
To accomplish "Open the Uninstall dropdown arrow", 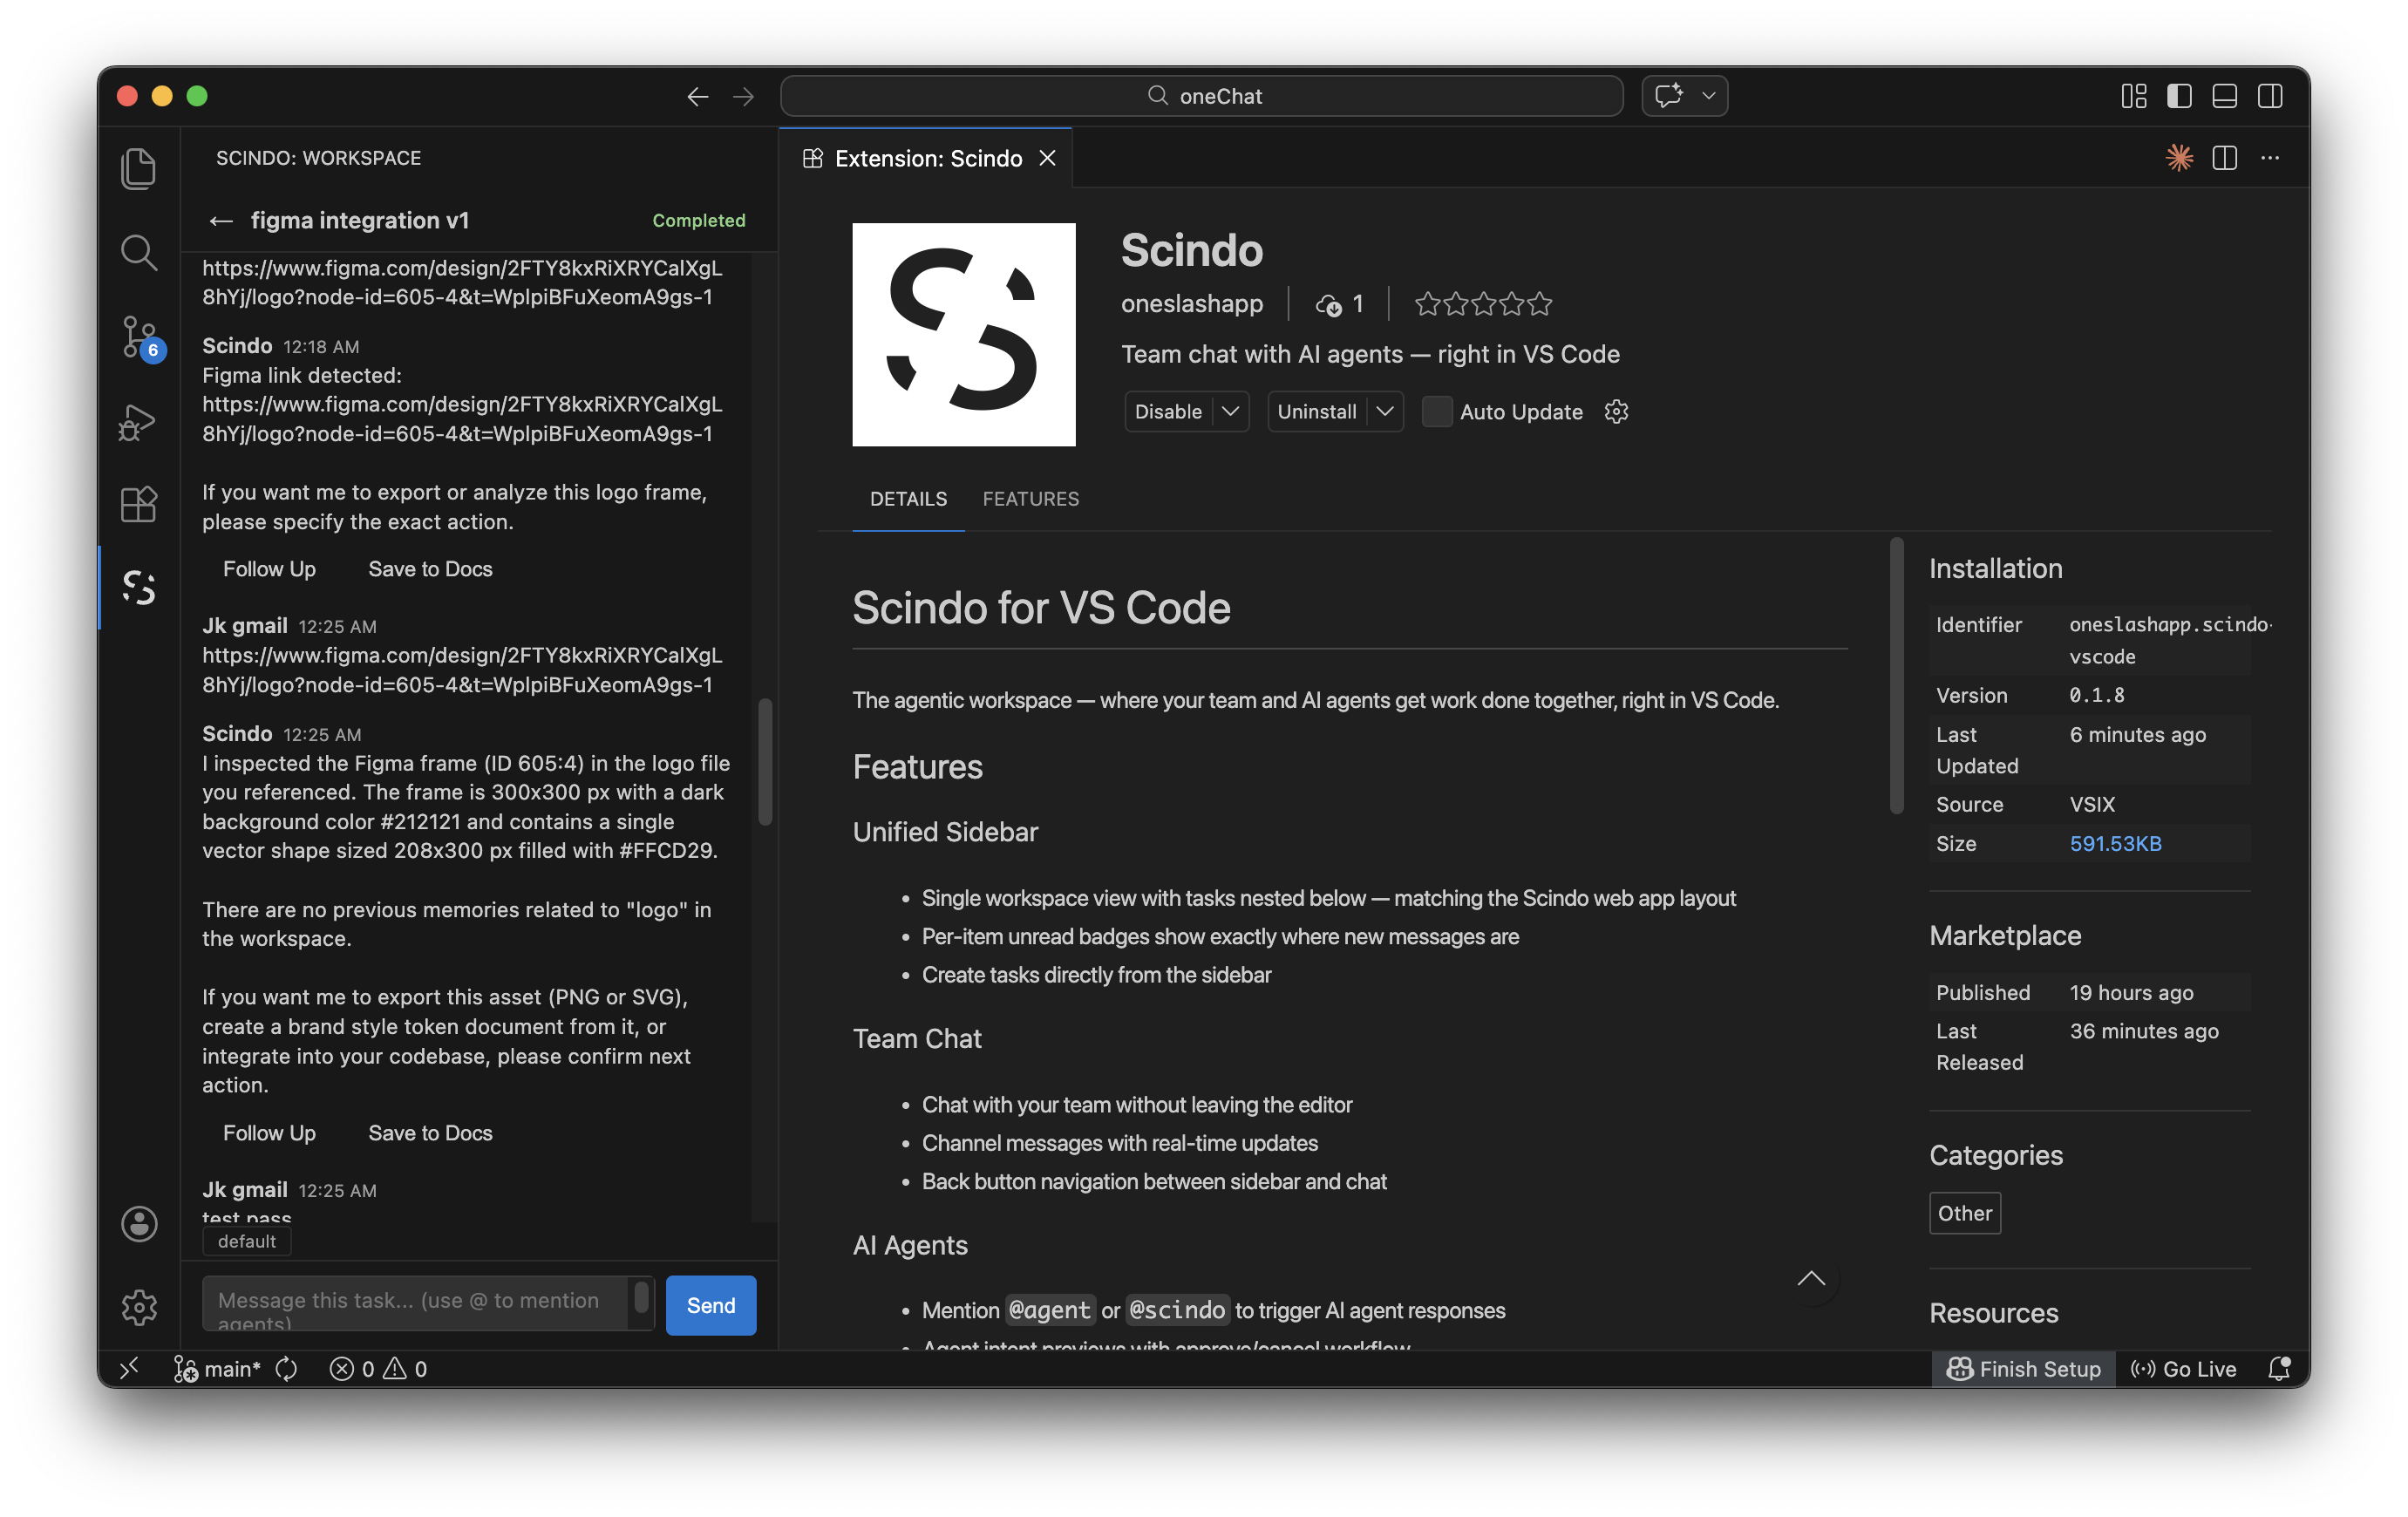I will pyautogui.click(x=1385, y=411).
